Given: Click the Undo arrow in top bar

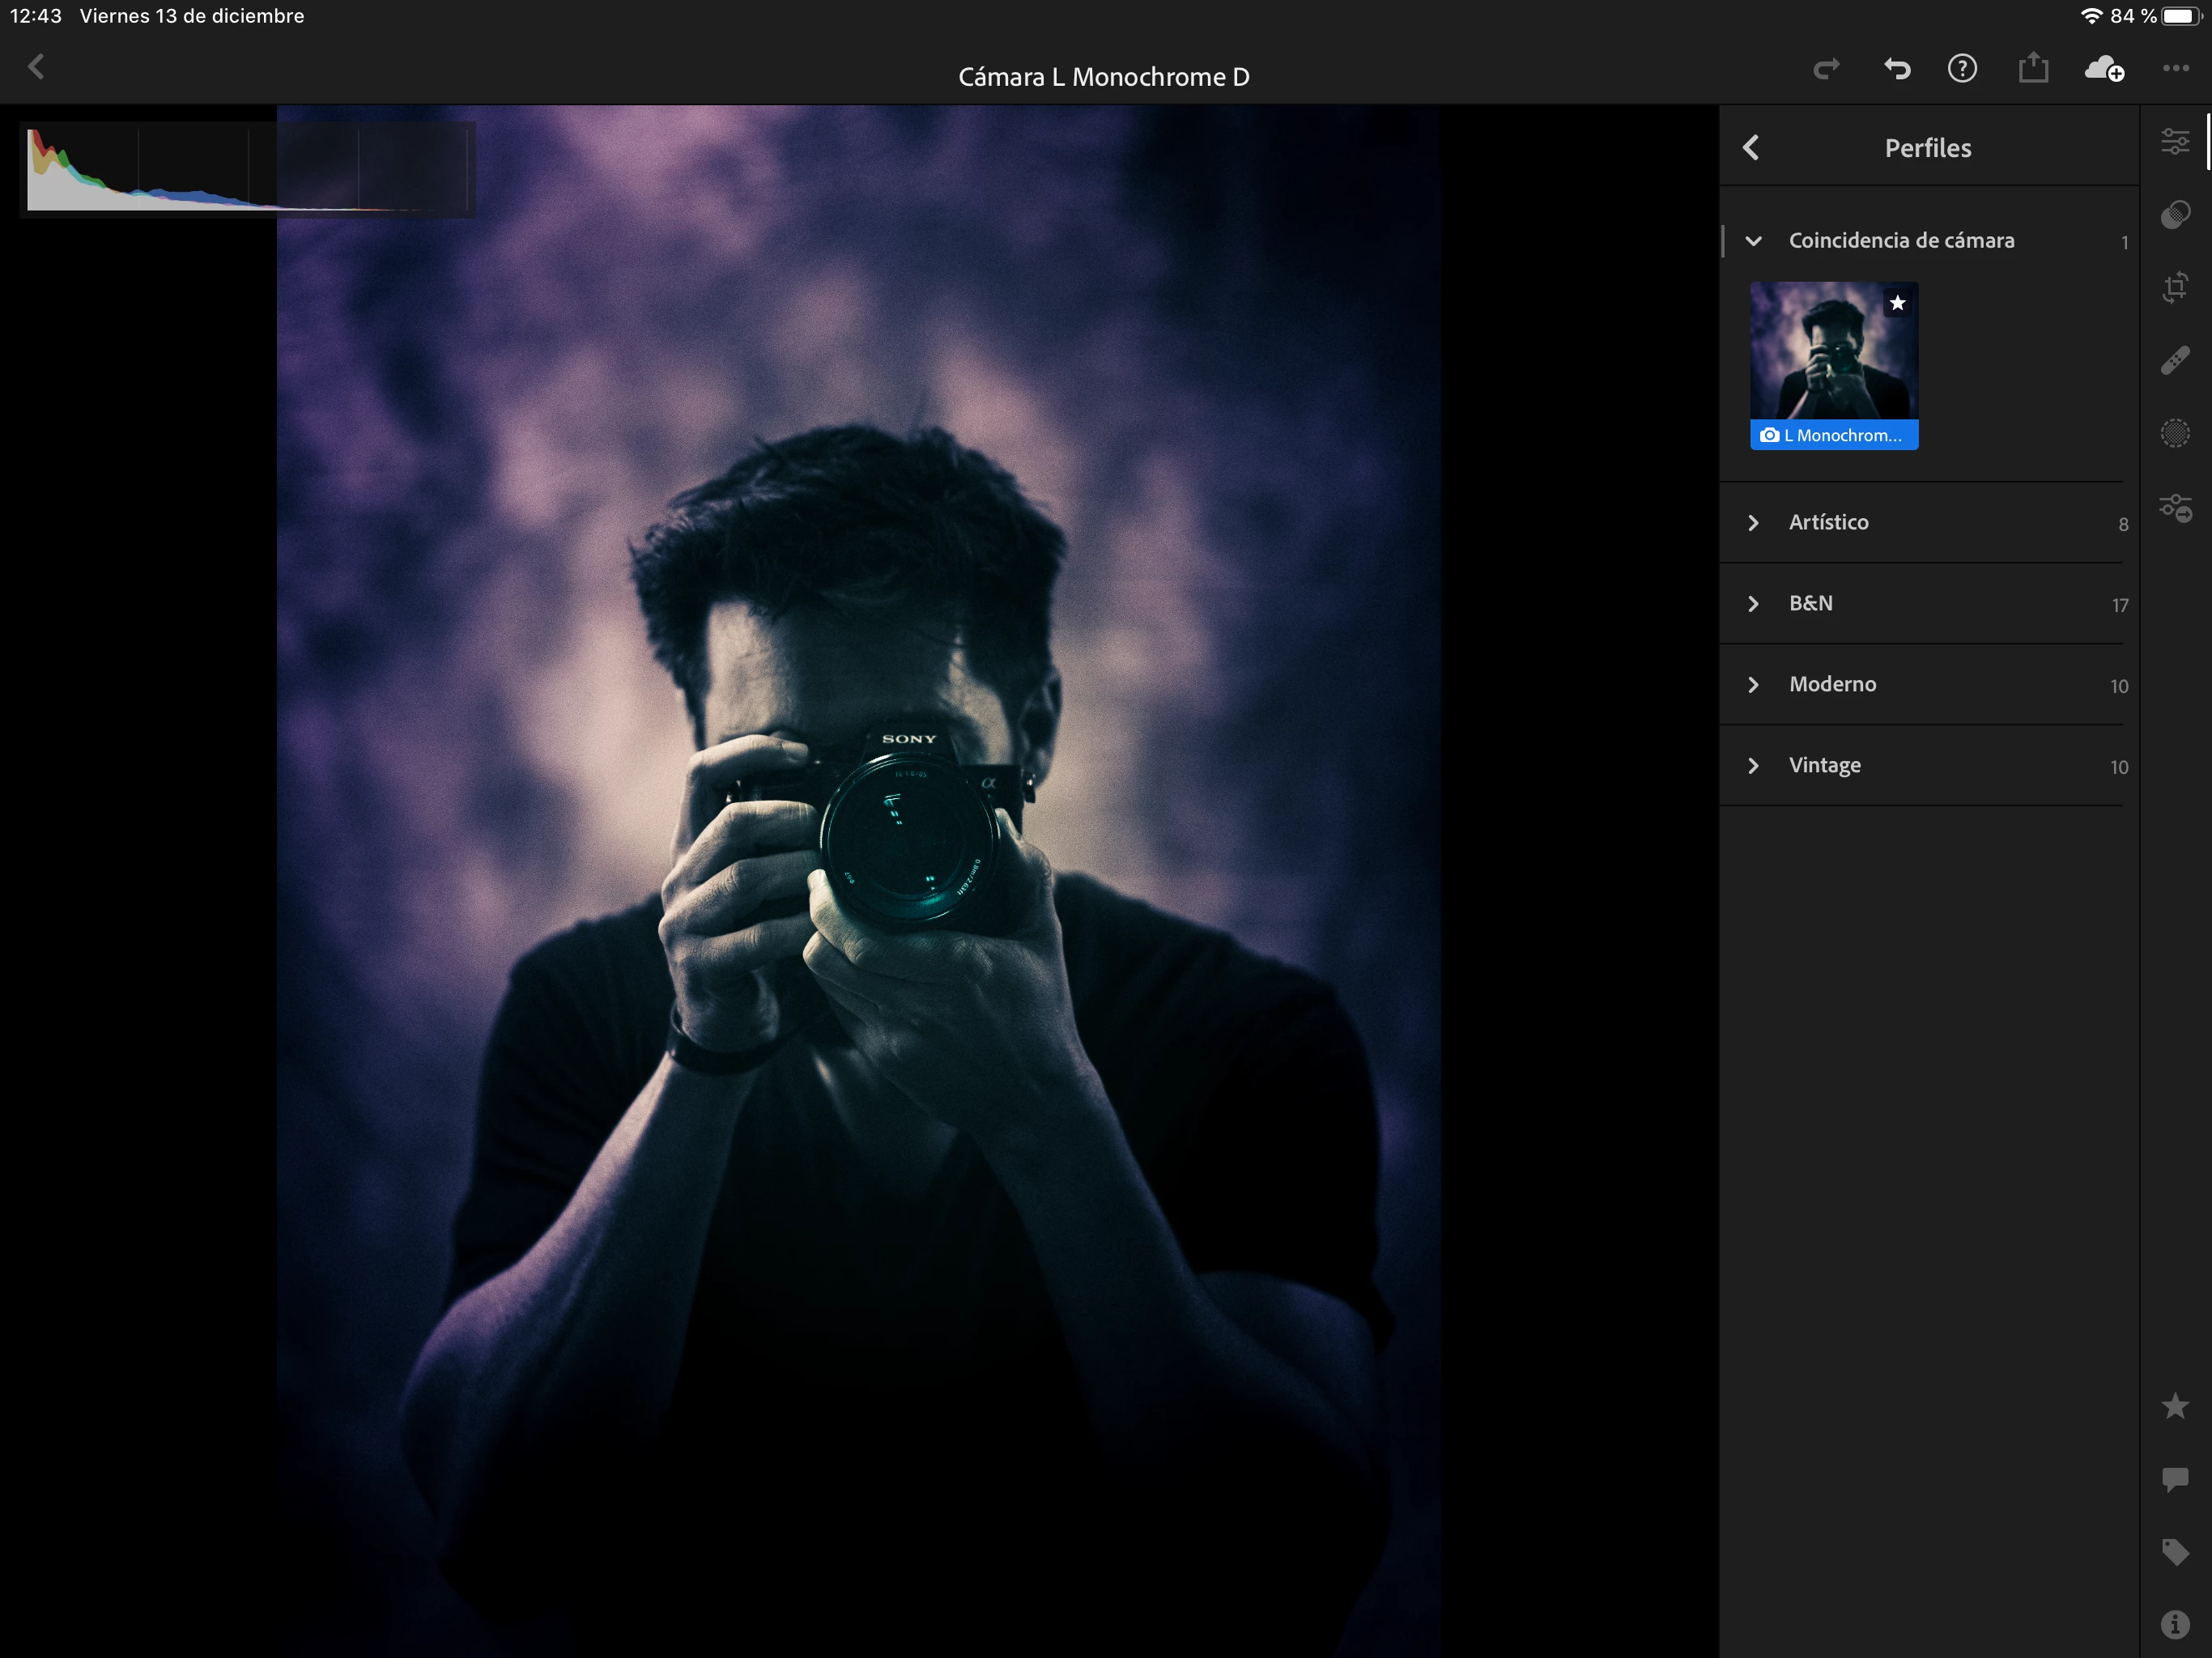Looking at the screenshot, I should pos(1897,69).
